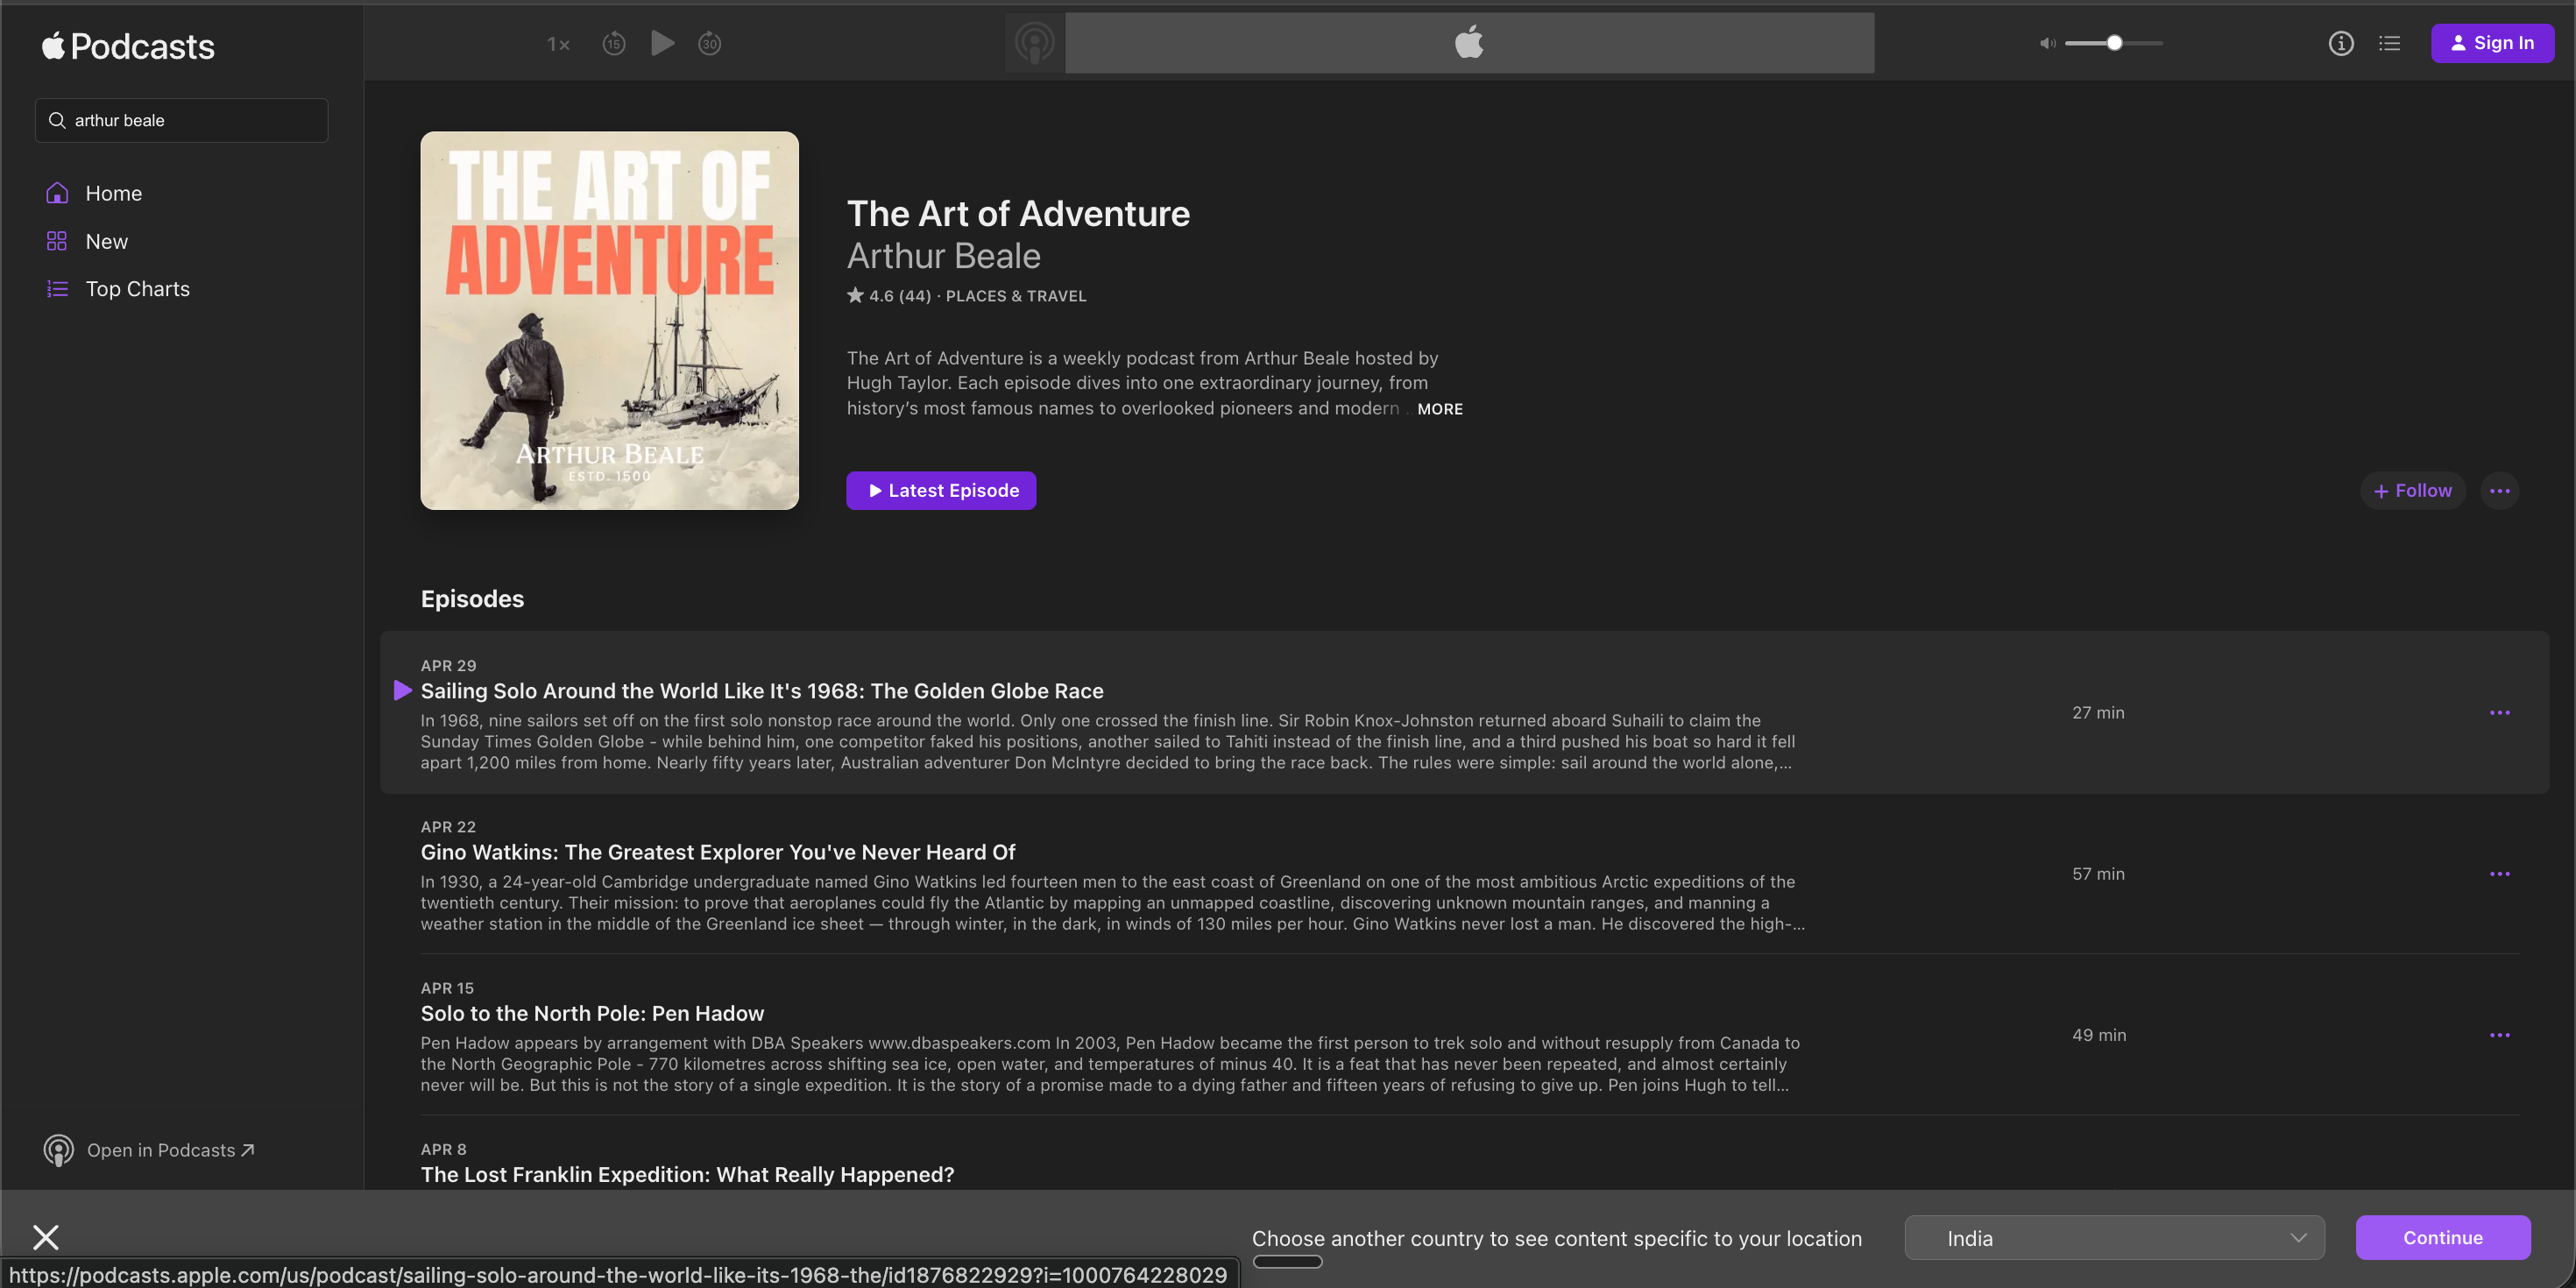Click Open in Podcasts link
This screenshot has width=2576, height=1288.
171,1150
